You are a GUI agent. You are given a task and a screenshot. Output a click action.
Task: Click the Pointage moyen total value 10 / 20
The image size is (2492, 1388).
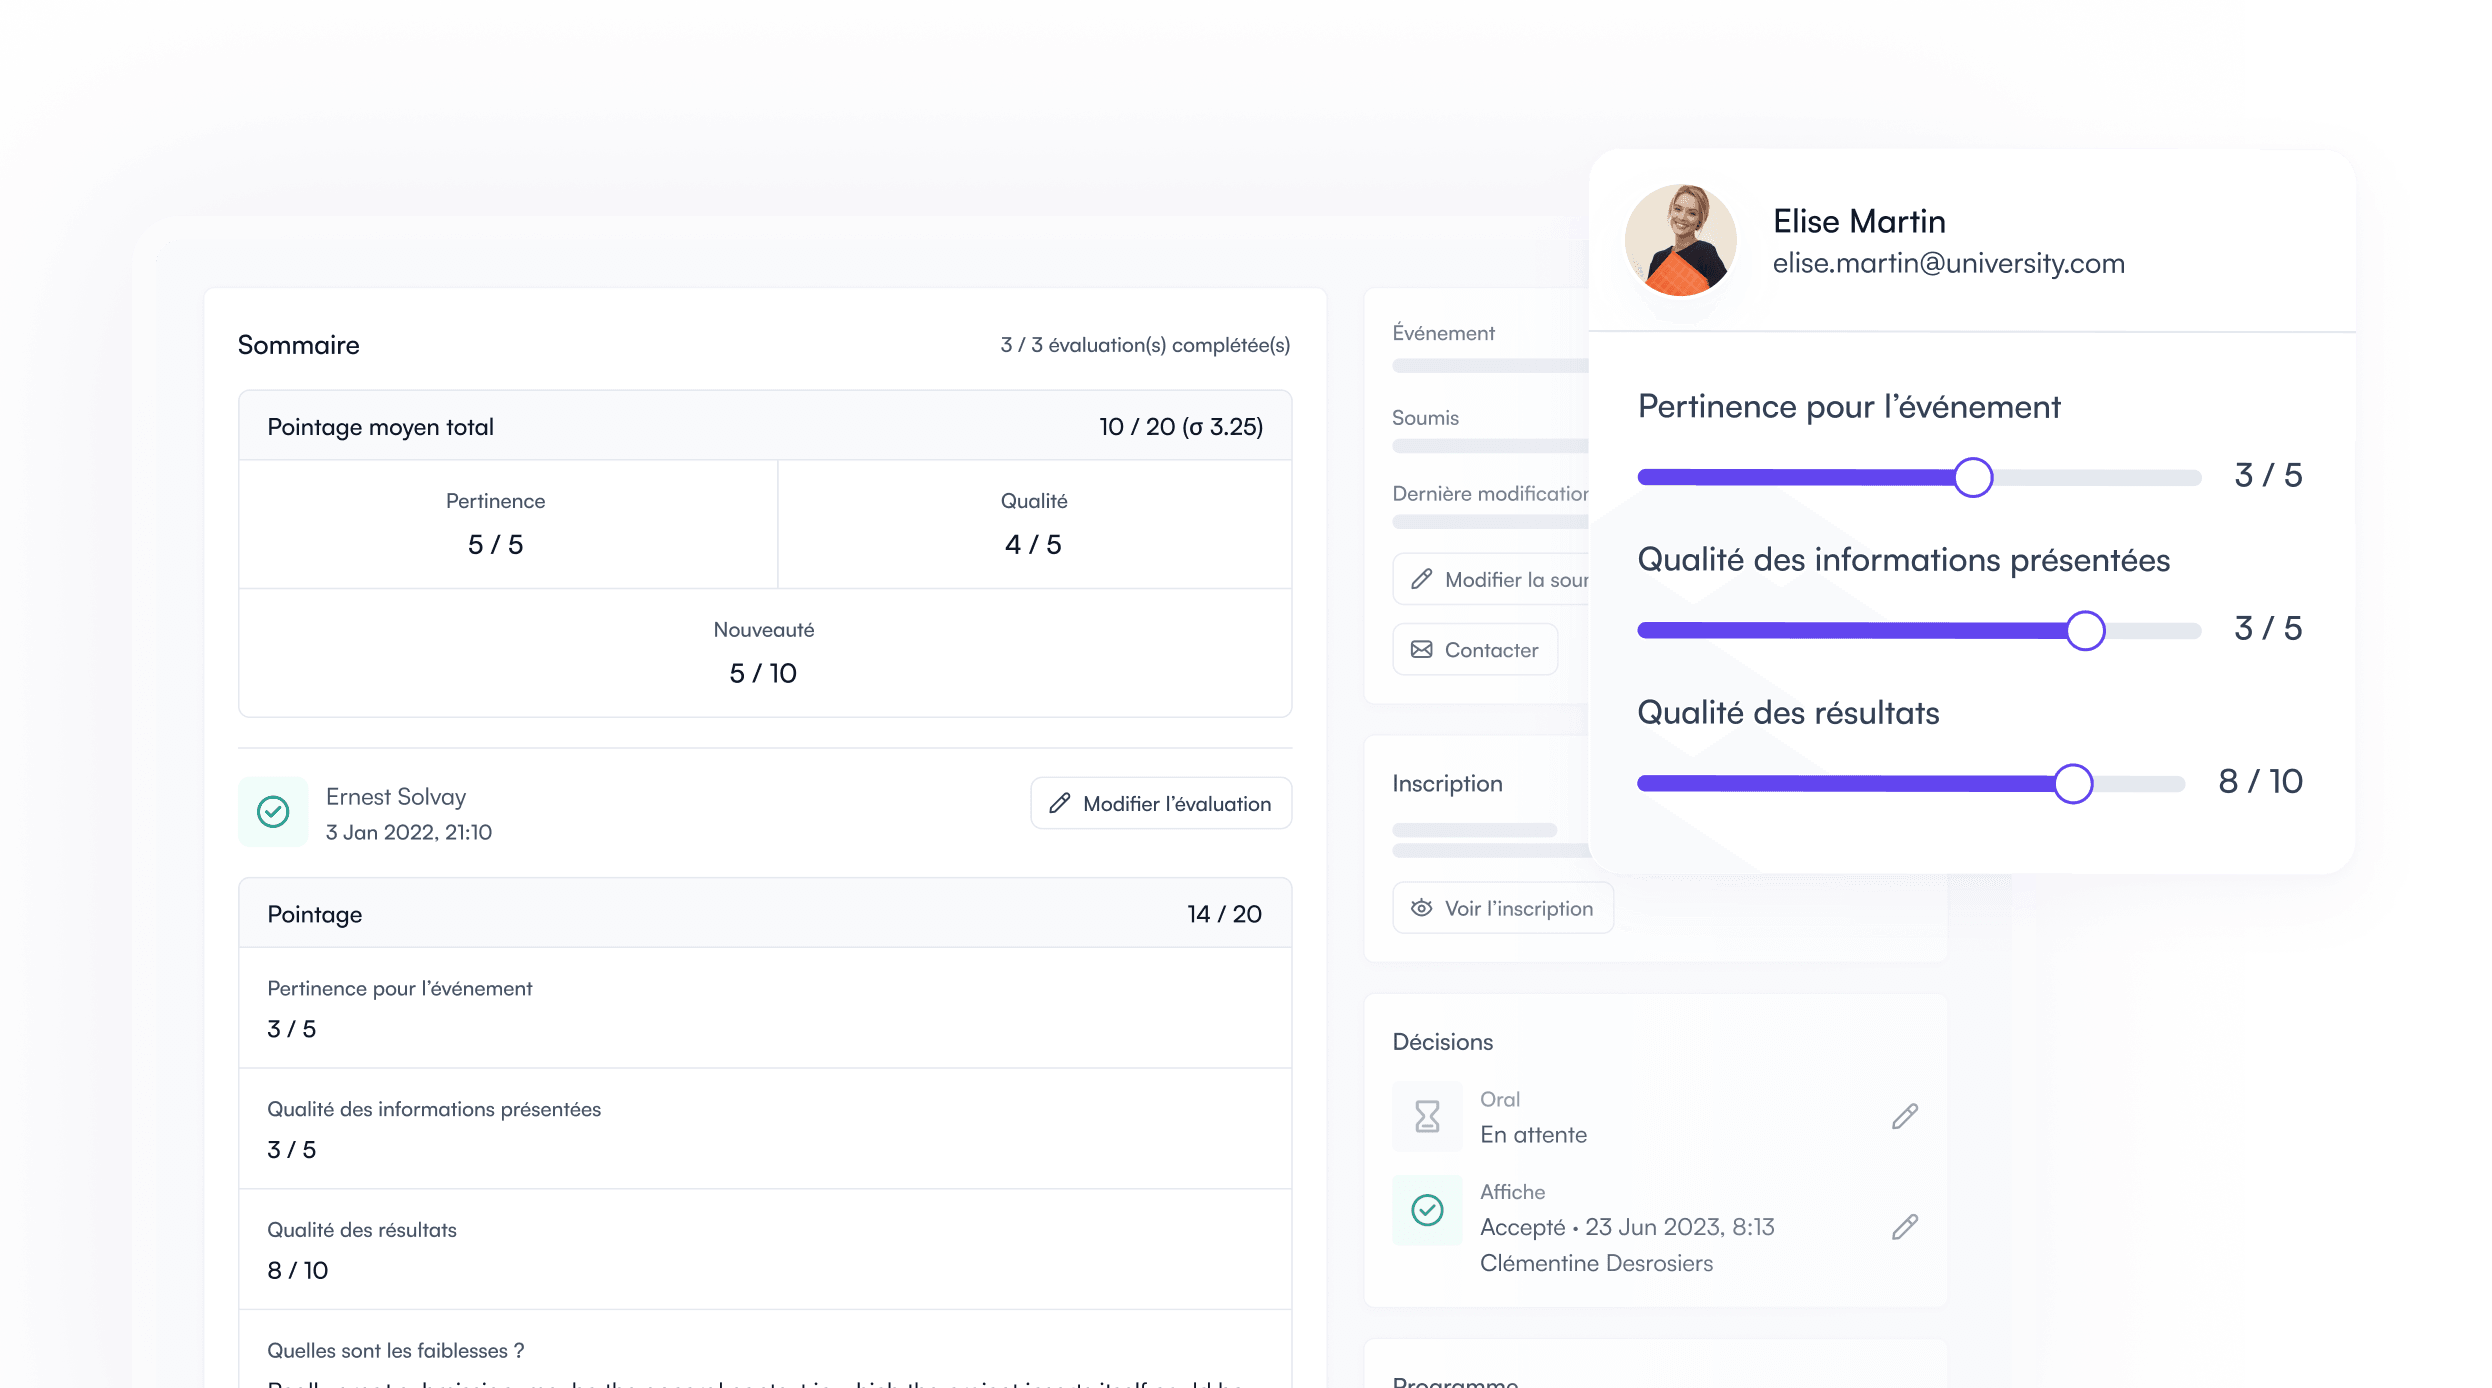pos(1181,427)
